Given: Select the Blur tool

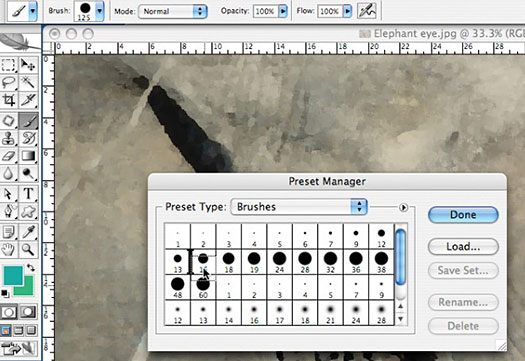Looking at the screenshot, I should click(x=9, y=173).
